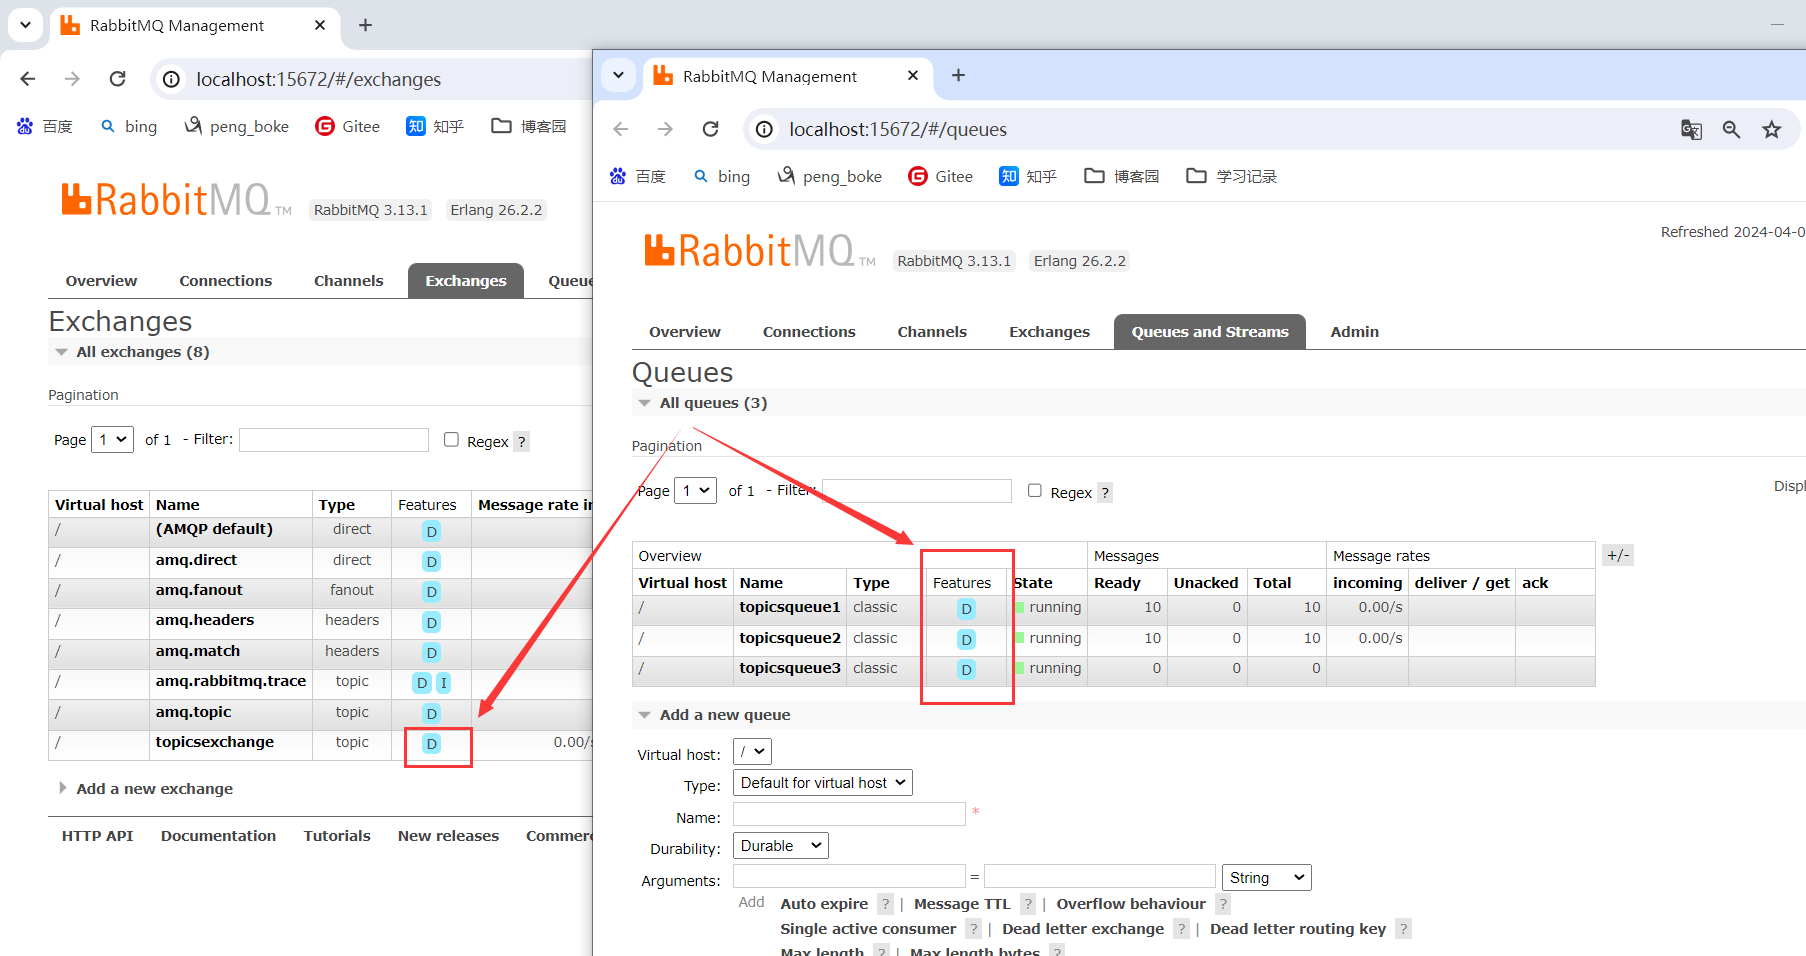Click the I feature badge of amq.rabbitmq.trace
Viewport: 1806px width, 956px height.
tap(443, 682)
